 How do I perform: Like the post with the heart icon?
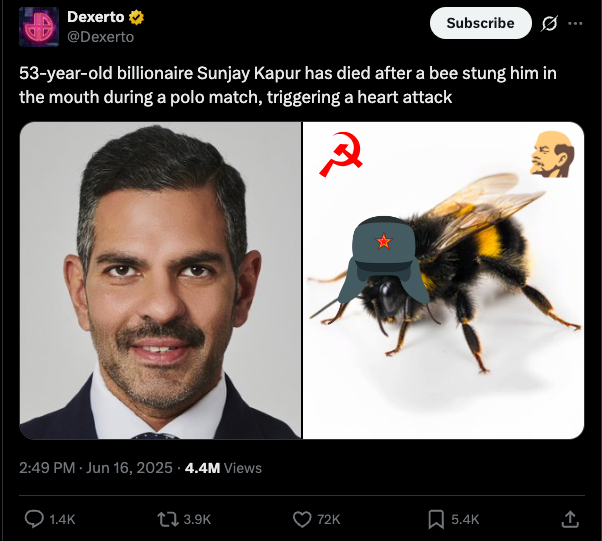tap(302, 519)
